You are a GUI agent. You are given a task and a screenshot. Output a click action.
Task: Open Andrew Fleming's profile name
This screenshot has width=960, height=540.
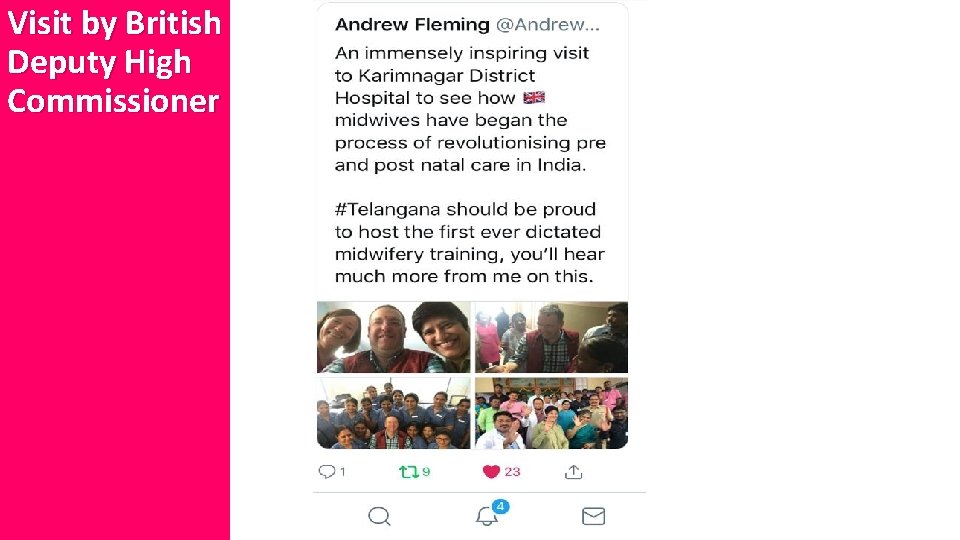pos(412,24)
